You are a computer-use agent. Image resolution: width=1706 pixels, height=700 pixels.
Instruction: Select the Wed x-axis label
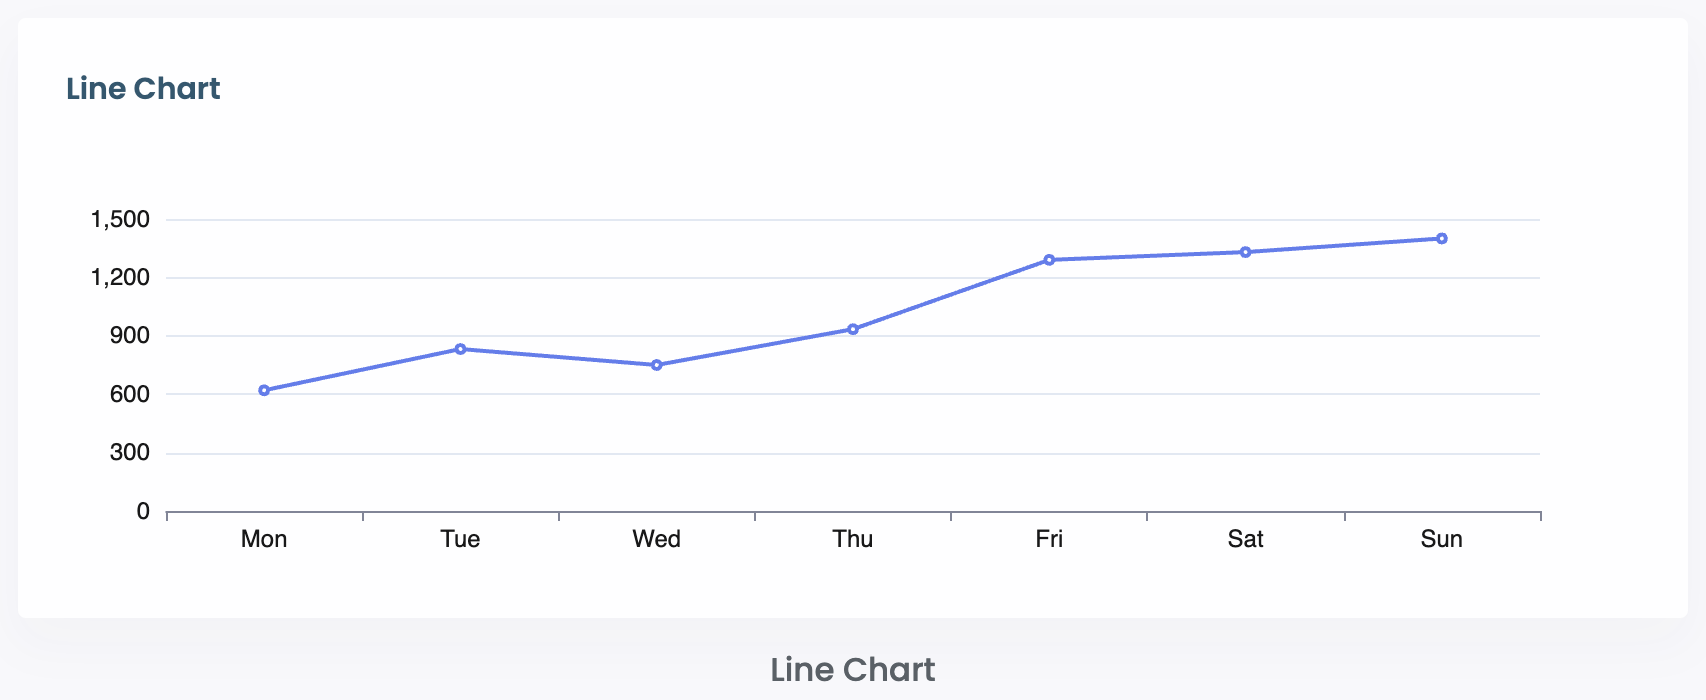[x=657, y=539]
